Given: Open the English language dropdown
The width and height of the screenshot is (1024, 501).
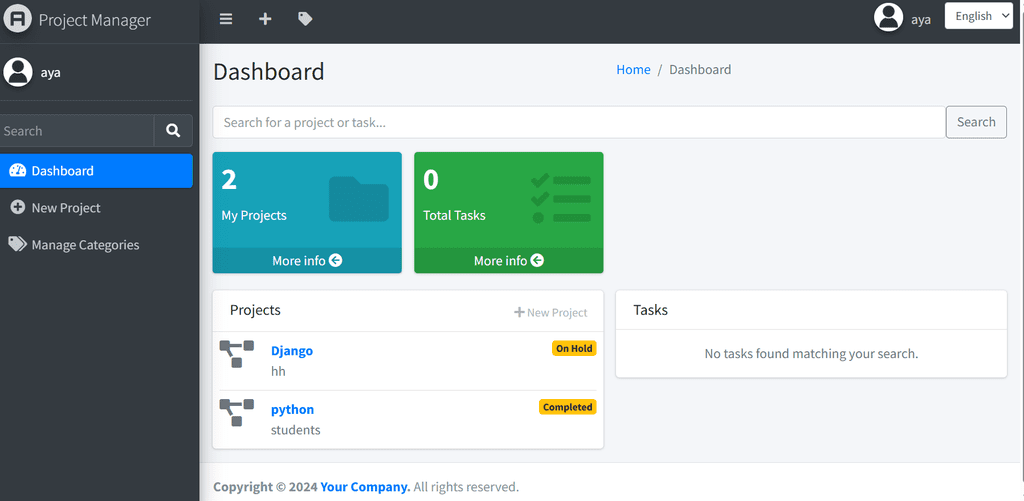Looking at the screenshot, I should 978,16.
